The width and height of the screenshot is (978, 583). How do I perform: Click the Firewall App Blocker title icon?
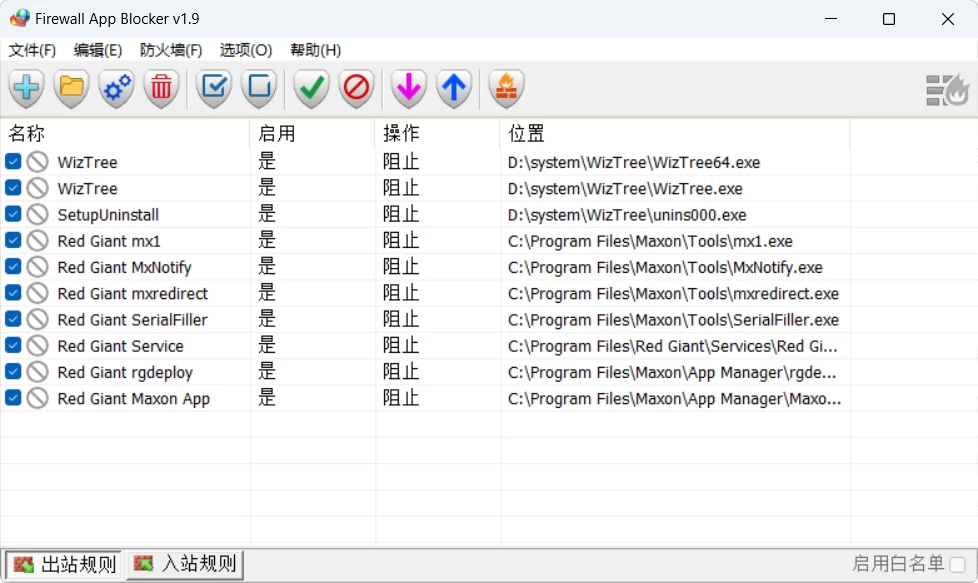point(19,18)
